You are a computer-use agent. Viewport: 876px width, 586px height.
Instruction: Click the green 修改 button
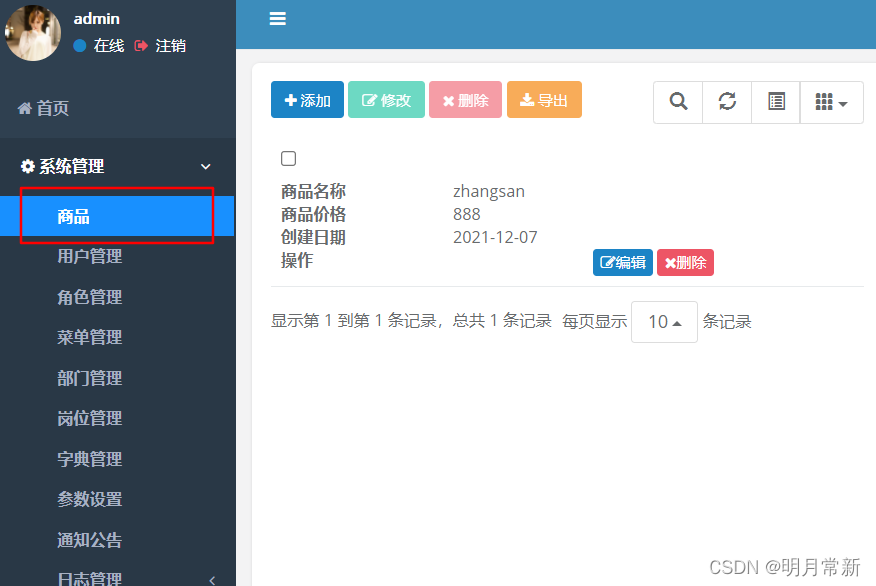click(x=386, y=100)
